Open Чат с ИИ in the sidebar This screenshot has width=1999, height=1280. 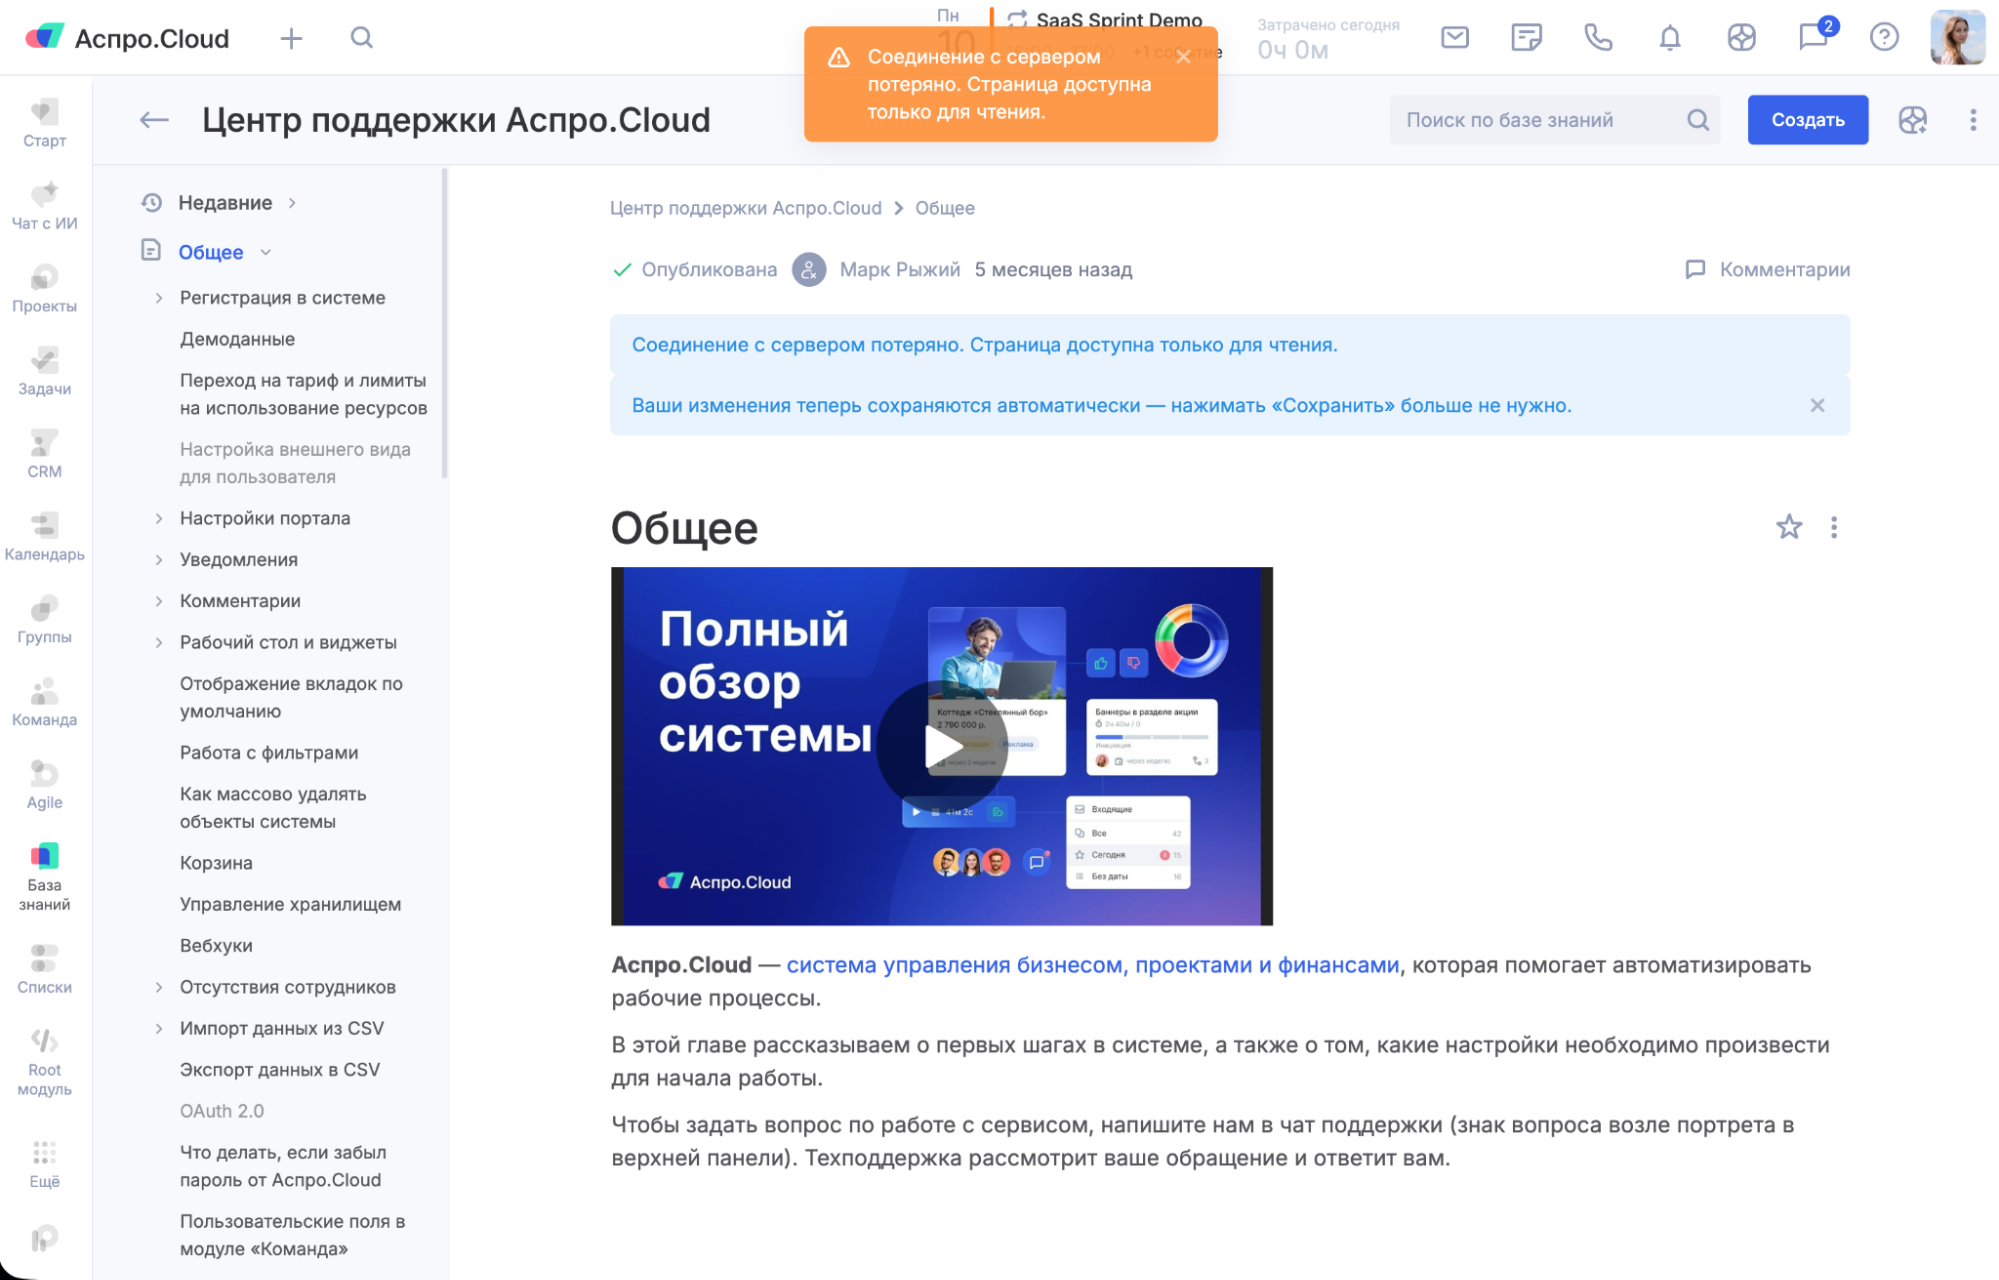point(45,206)
